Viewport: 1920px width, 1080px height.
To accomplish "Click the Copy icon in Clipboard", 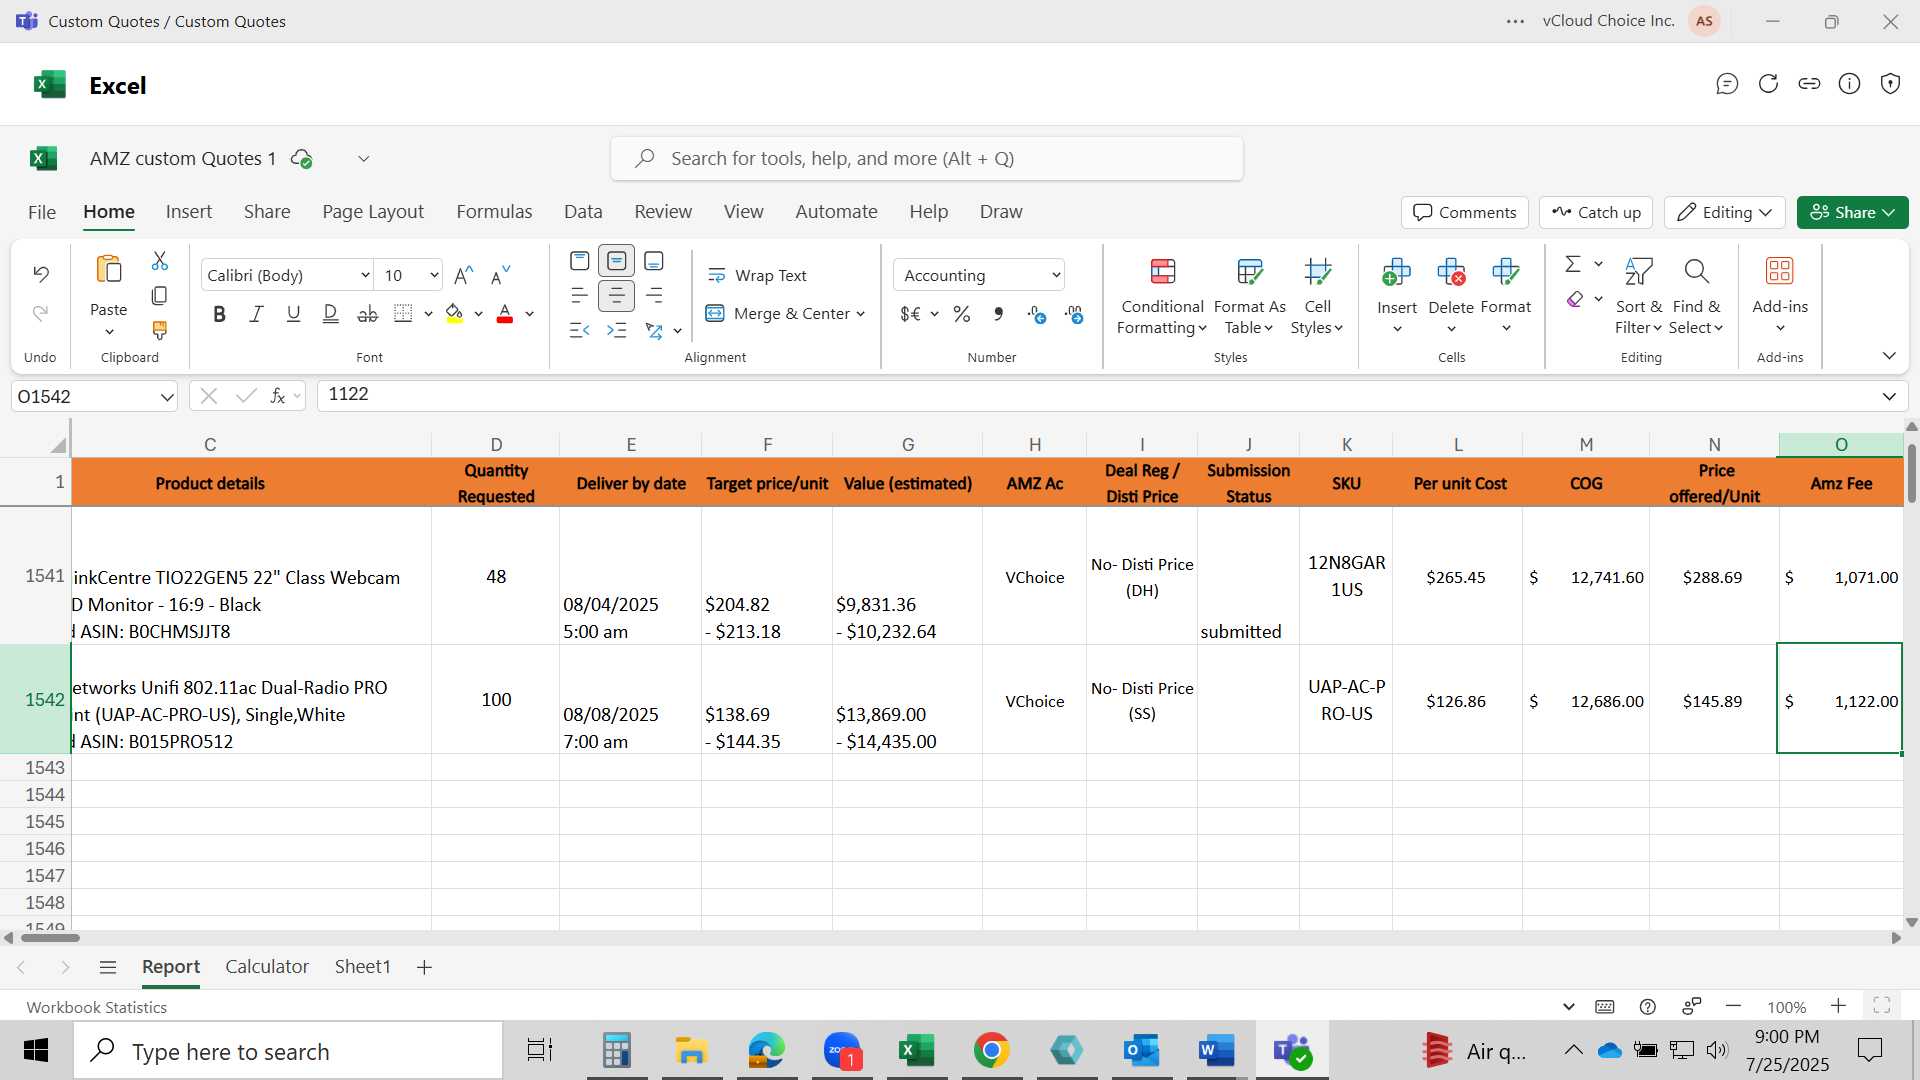I will (x=160, y=296).
